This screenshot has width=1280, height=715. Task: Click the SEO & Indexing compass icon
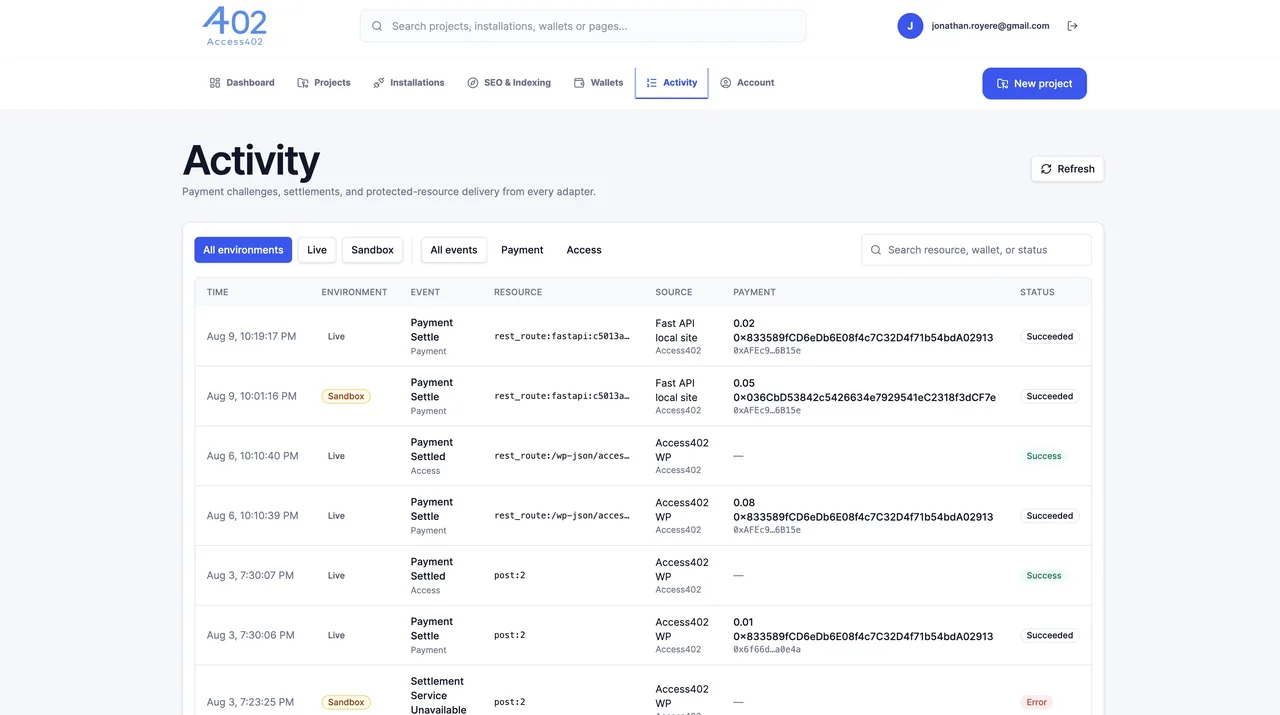point(473,83)
